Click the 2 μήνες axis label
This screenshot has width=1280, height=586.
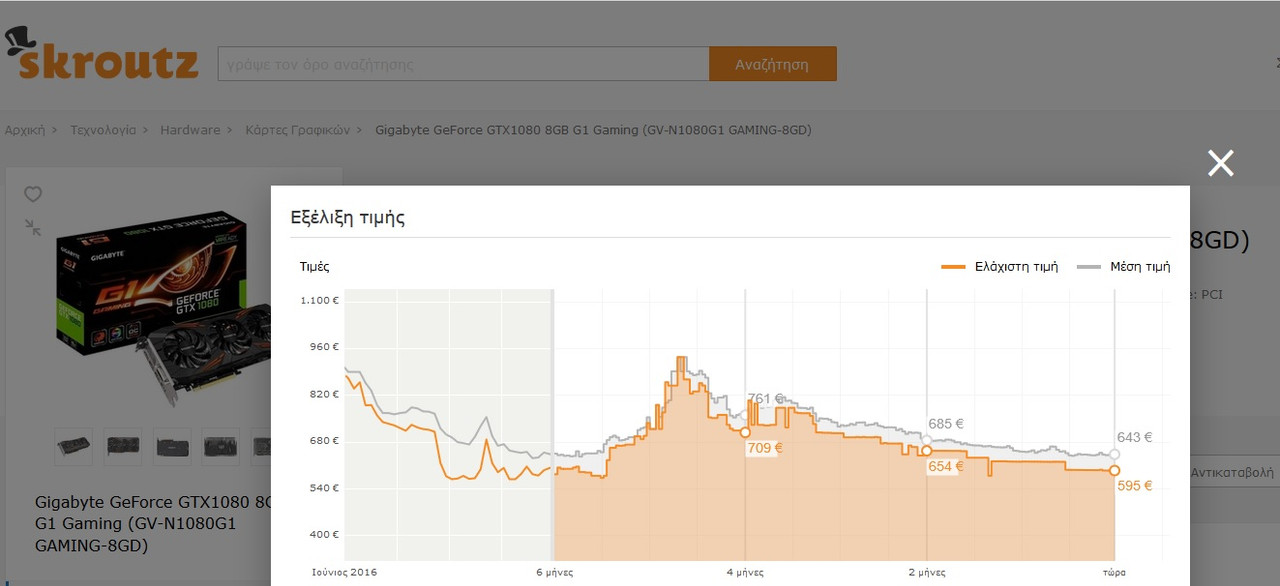(x=927, y=573)
